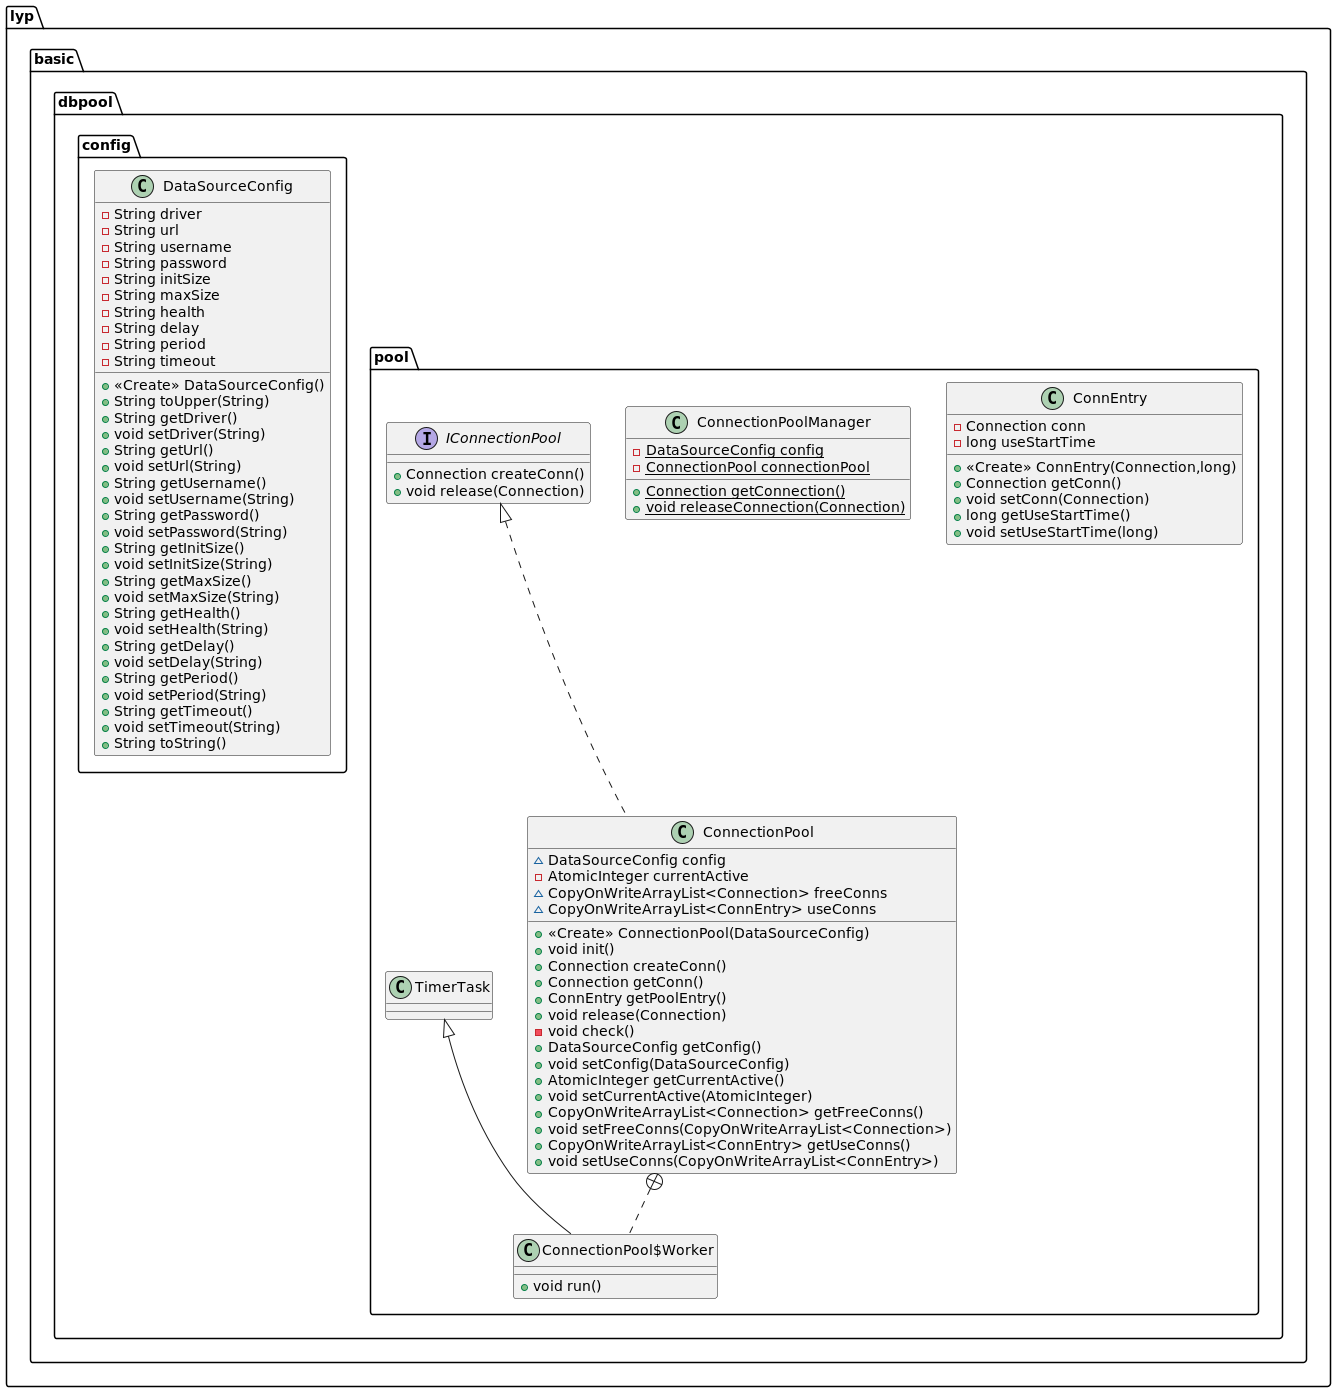
Task: Click the public marker beside void run()
Action: [524, 1287]
